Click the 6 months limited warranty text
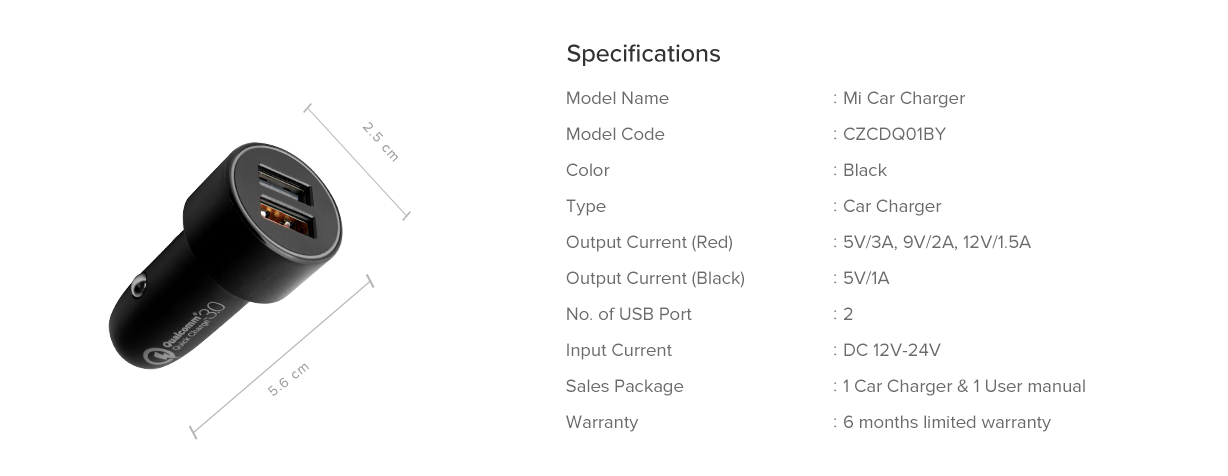The width and height of the screenshot is (1228, 476). coord(946,422)
